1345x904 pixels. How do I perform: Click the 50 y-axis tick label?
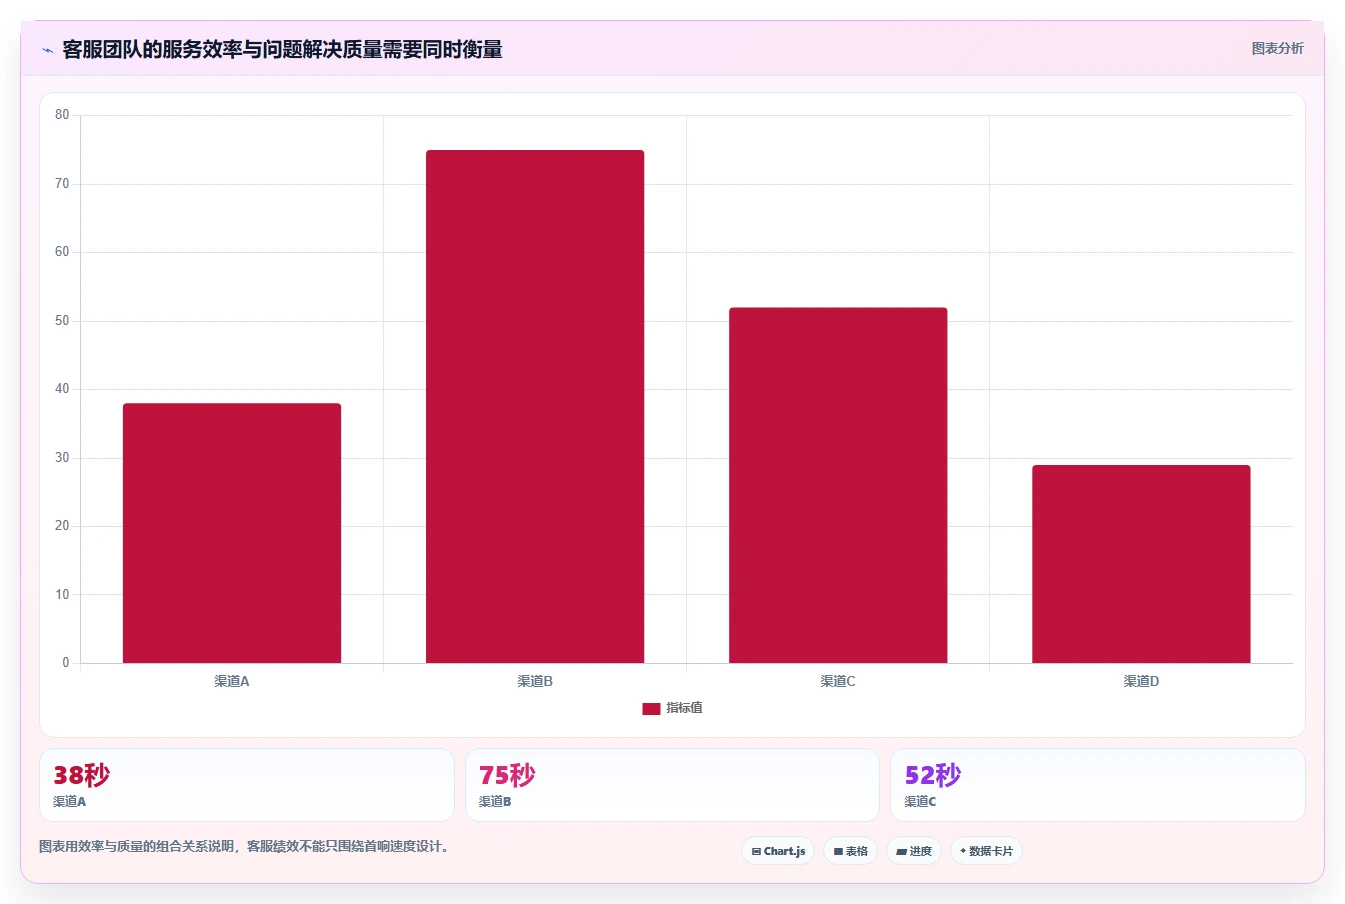[x=62, y=321]
